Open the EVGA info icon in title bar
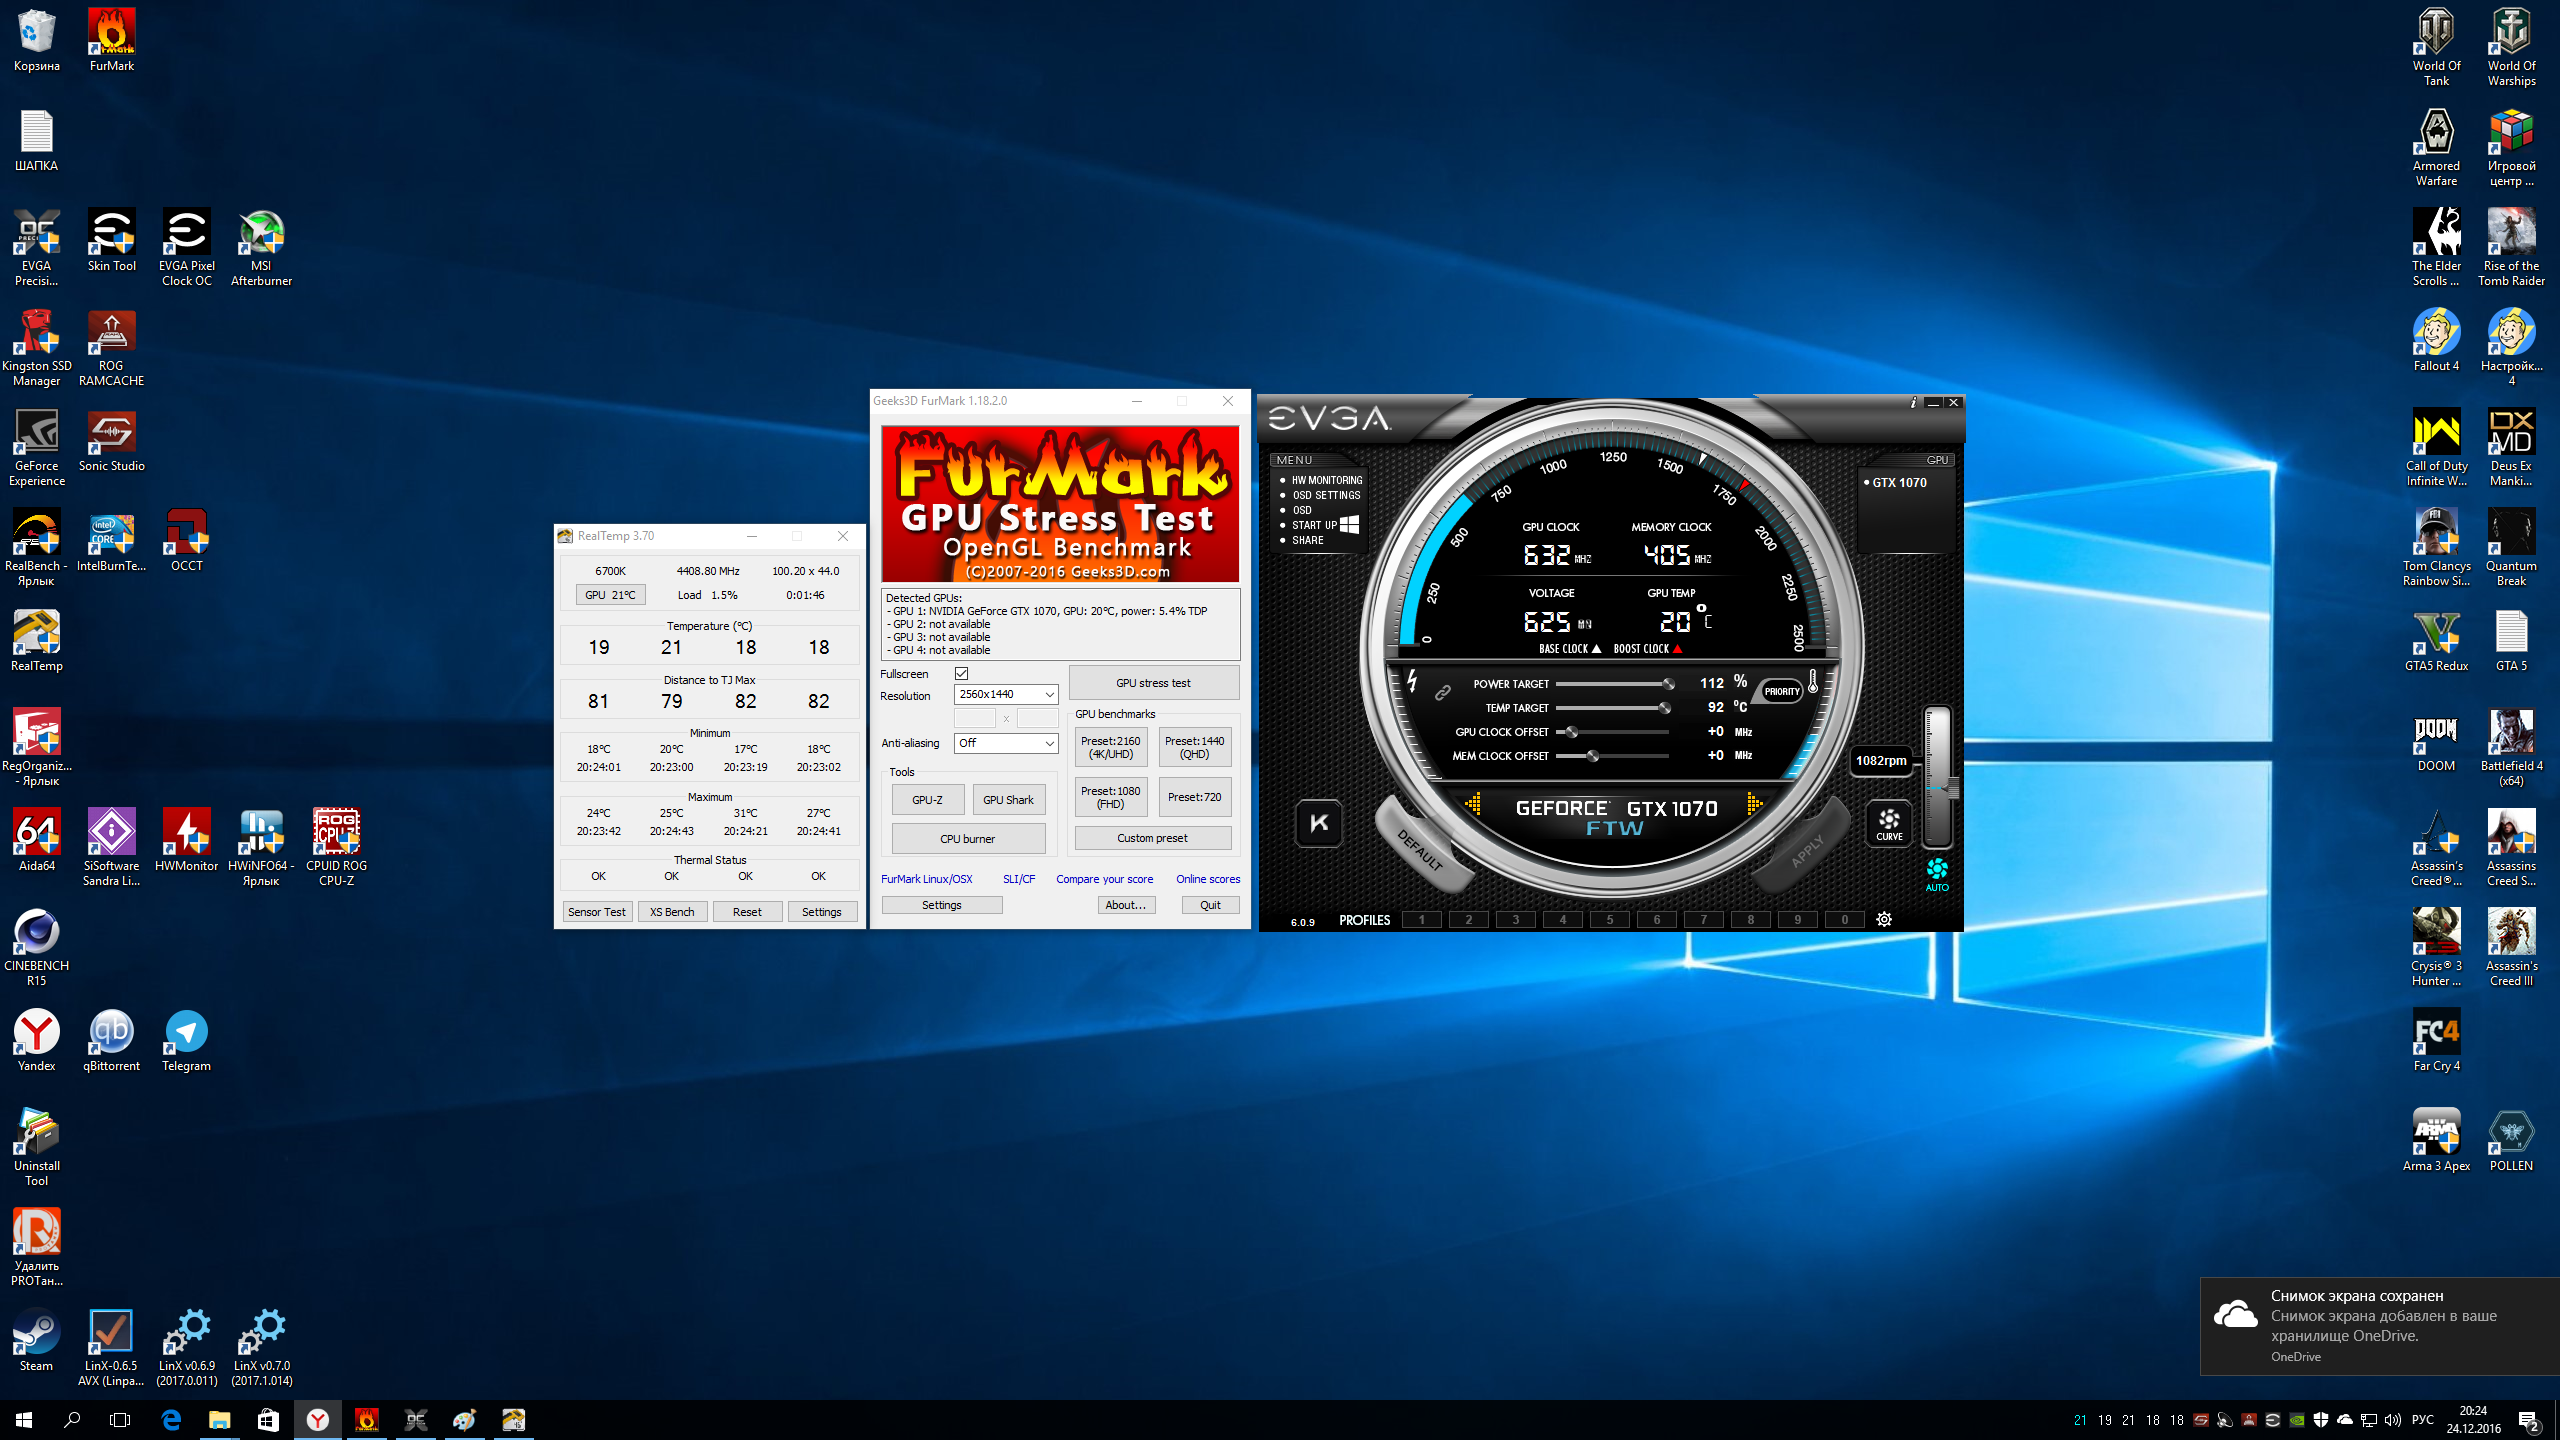 point(1913,402)
